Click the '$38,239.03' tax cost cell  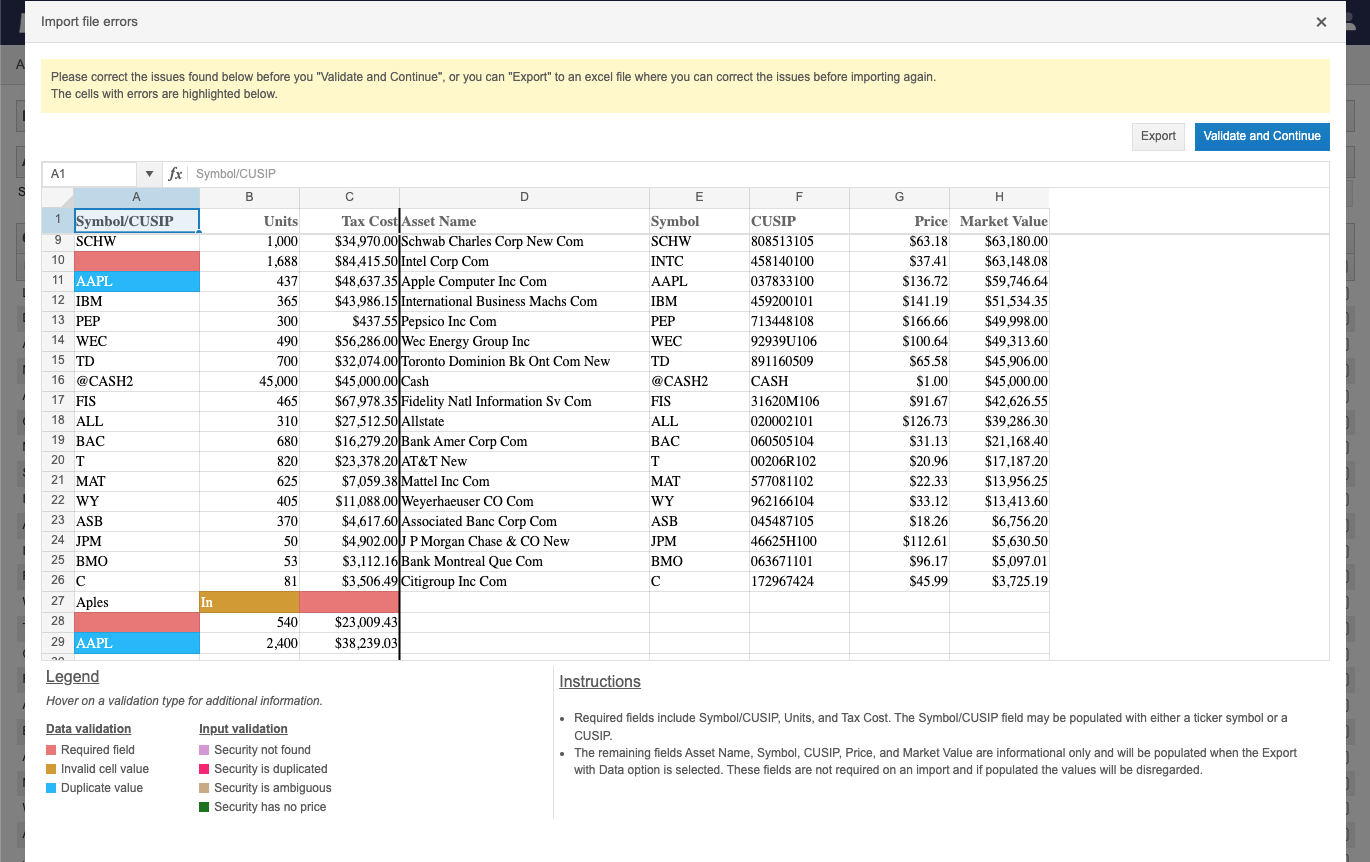pos(349,643)
